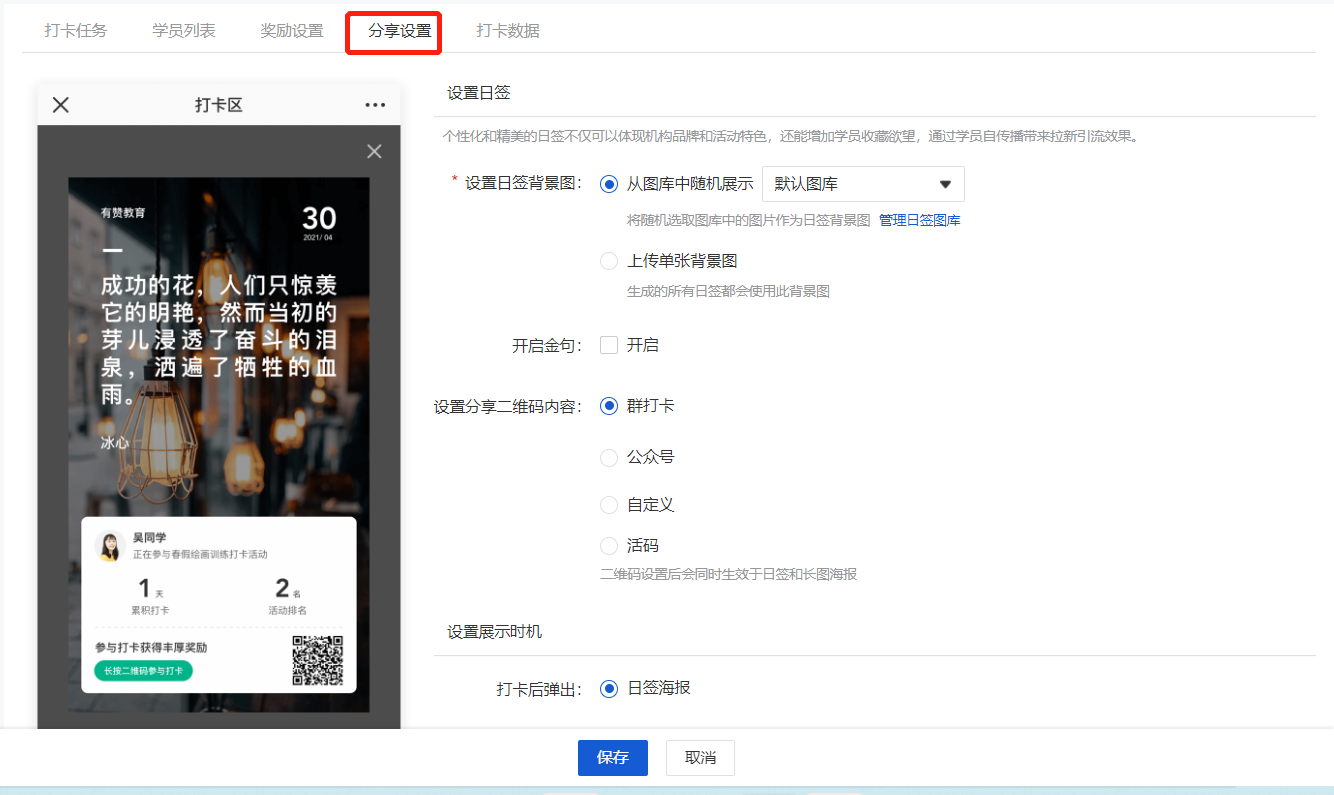1334x795 pixels.
Task: Click the dropdown arrow of 默认图库
Action: pos(944,184)
